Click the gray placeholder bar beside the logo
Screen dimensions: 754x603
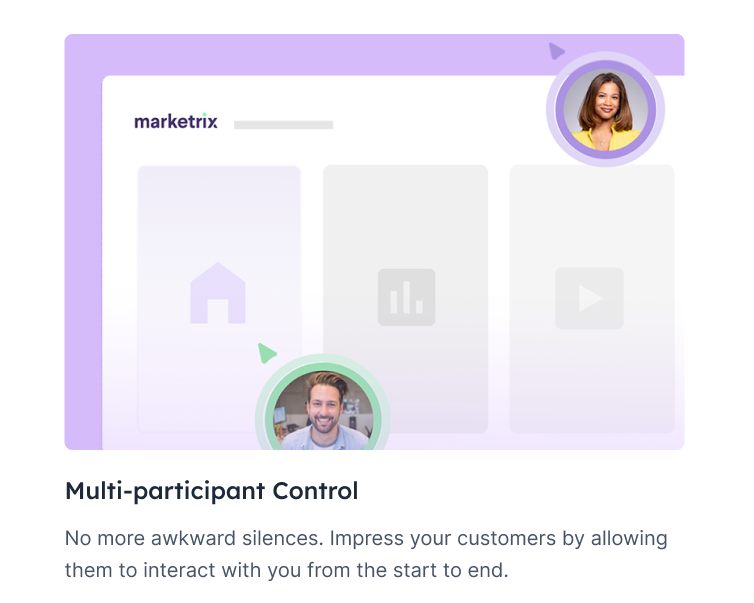click(x=283, y=125)
